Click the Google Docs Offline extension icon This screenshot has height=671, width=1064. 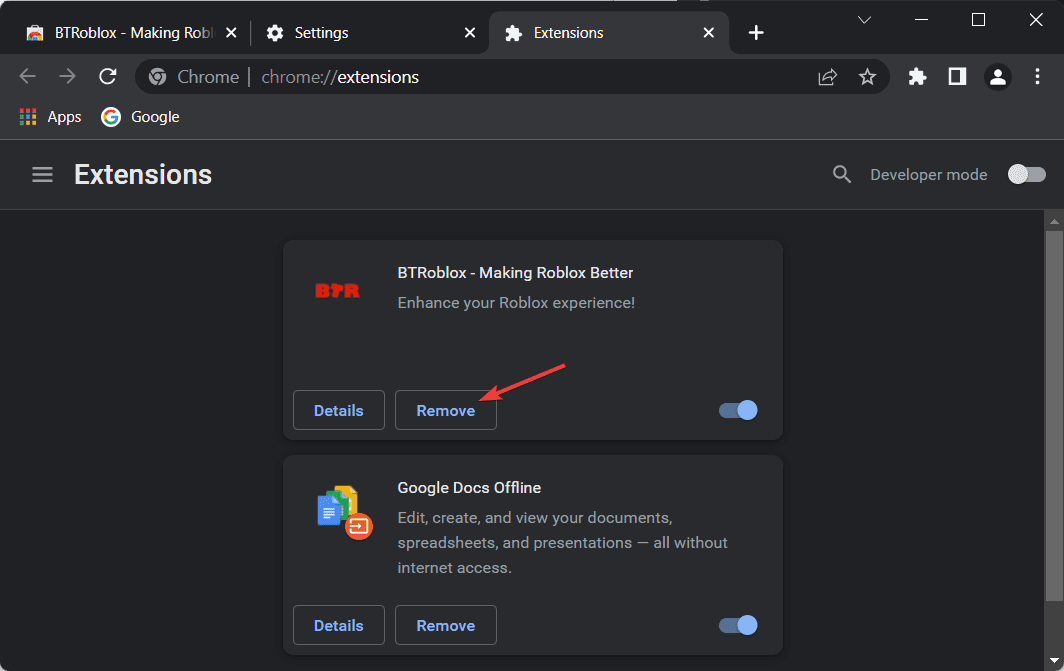tap(338, 508)
